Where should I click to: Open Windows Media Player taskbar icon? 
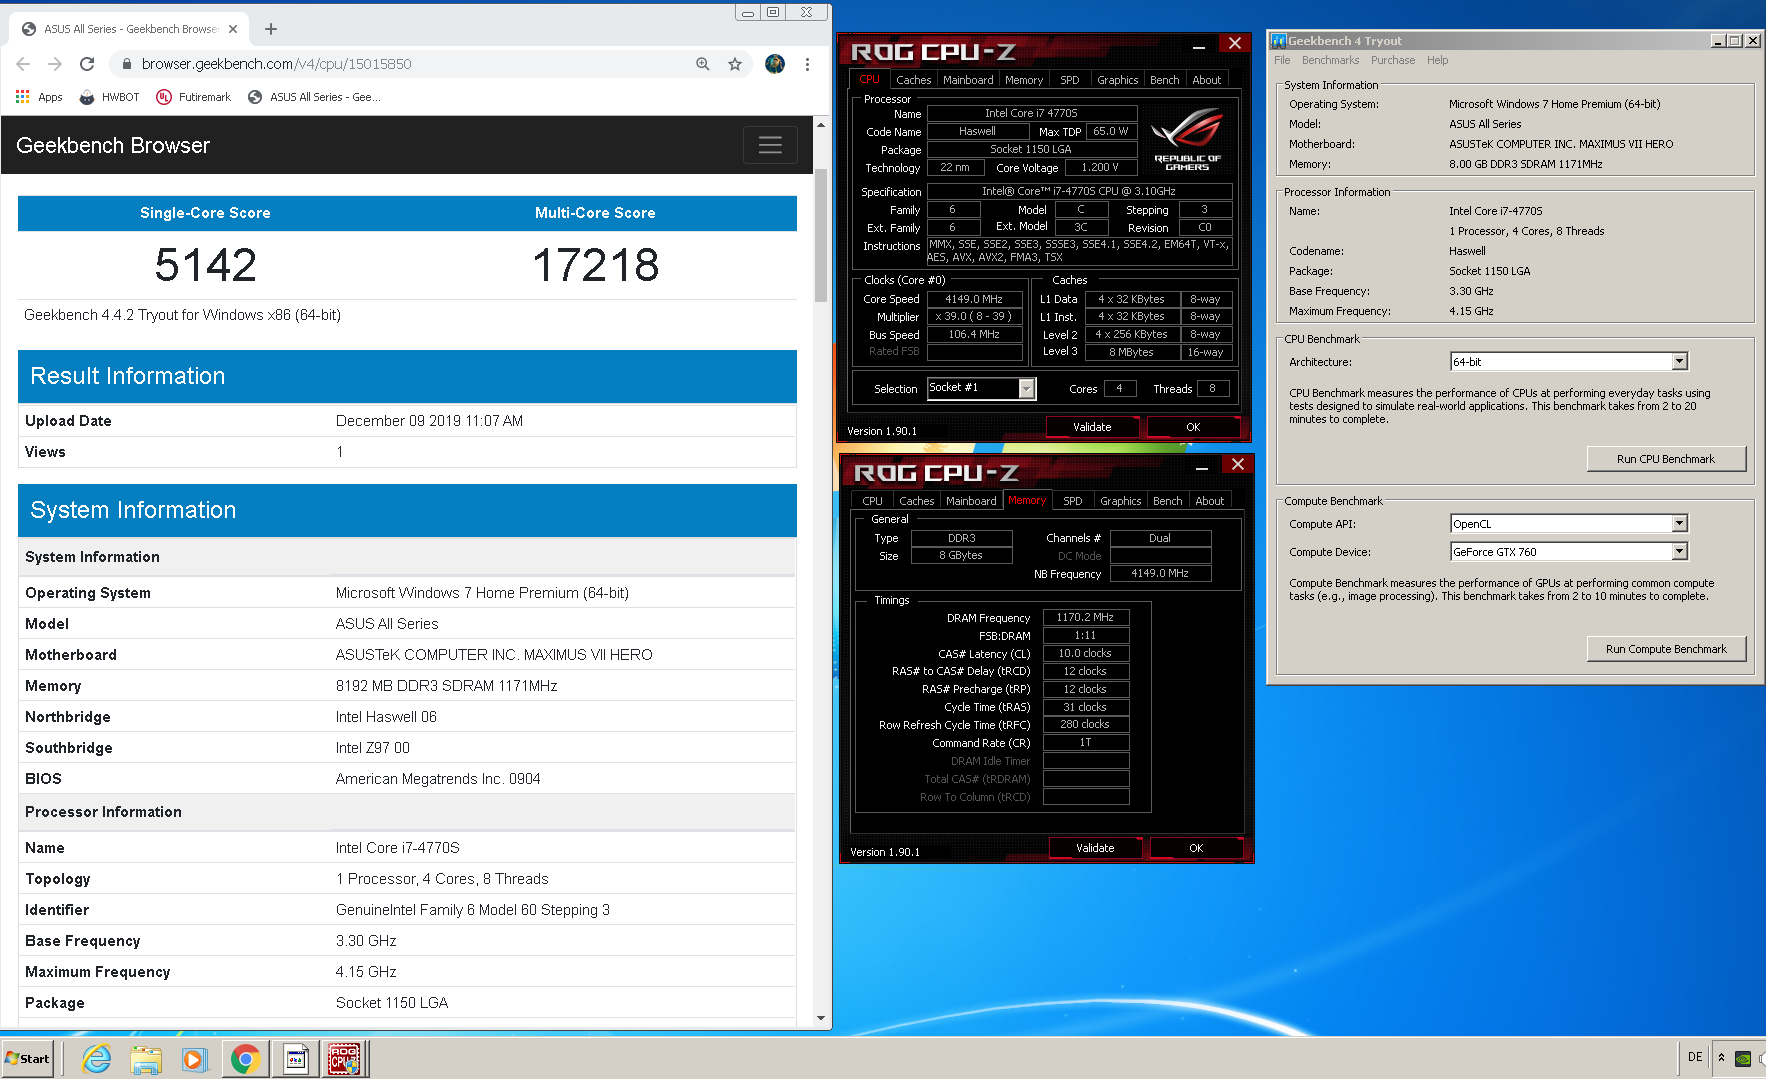194,1059
